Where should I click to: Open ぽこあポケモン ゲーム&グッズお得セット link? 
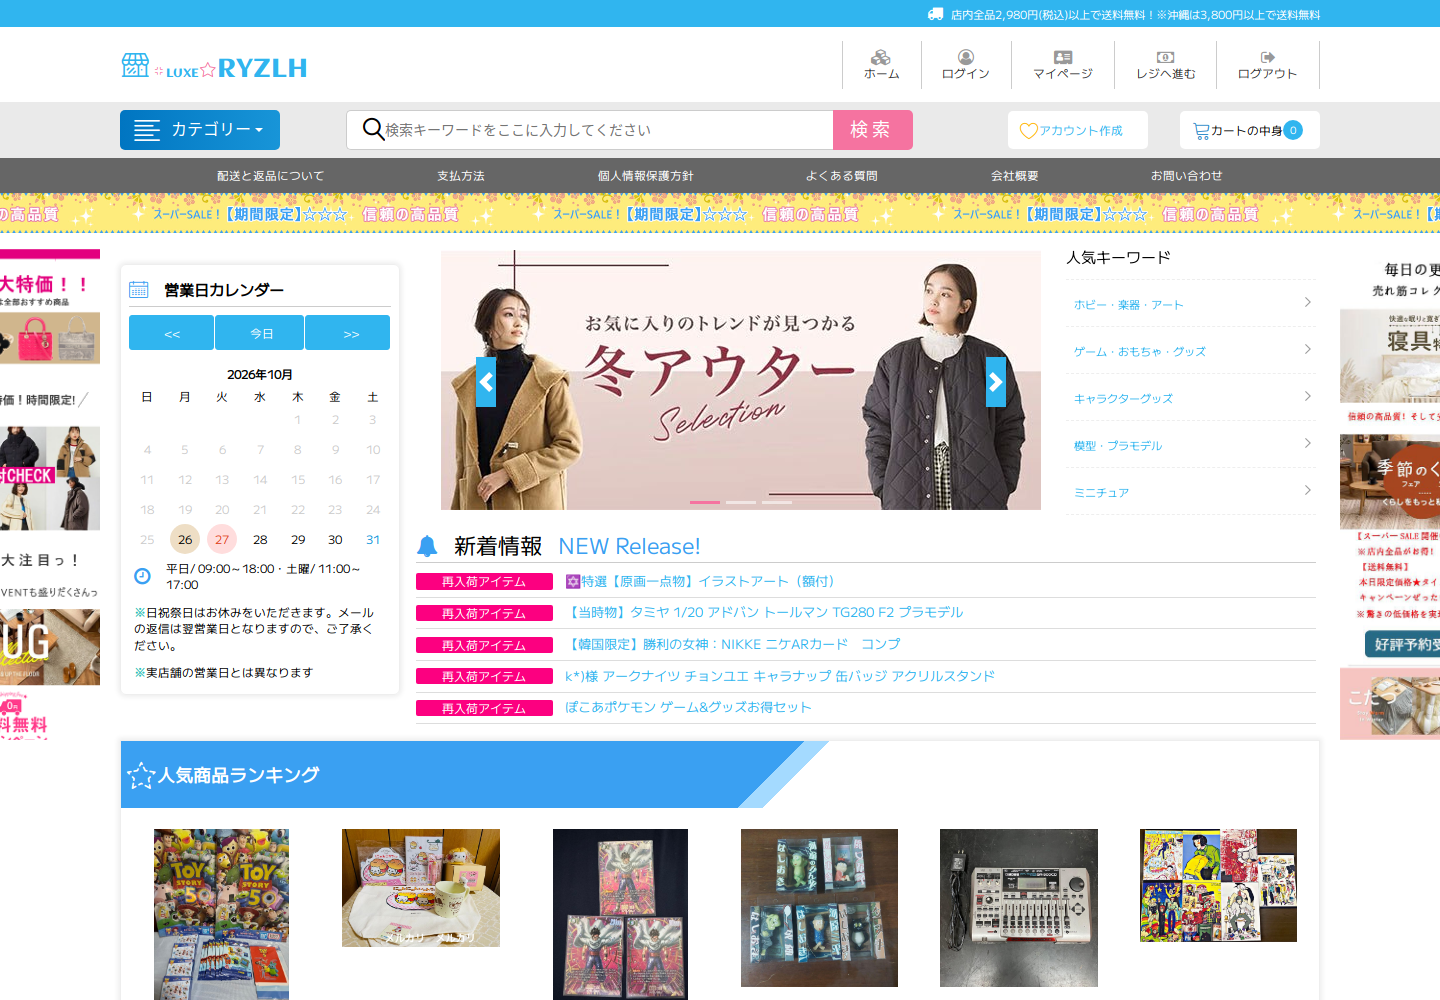pyautogui.click(x=688, y=707)
